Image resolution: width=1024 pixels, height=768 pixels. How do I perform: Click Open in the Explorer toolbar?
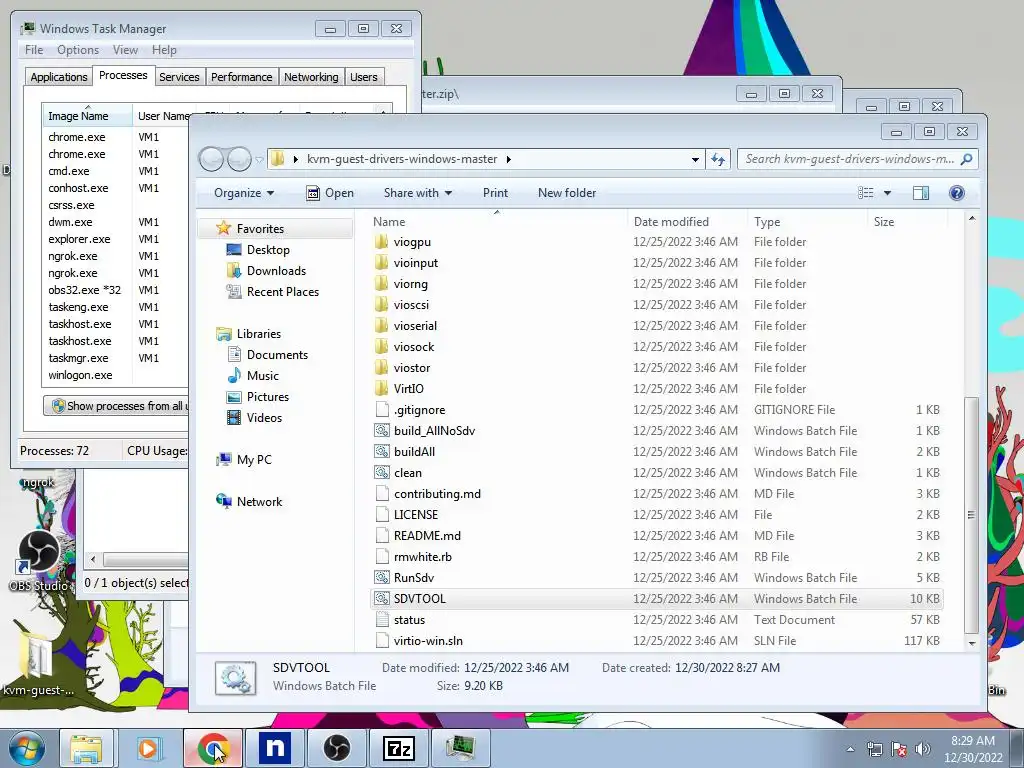click(x=330, y=193)
